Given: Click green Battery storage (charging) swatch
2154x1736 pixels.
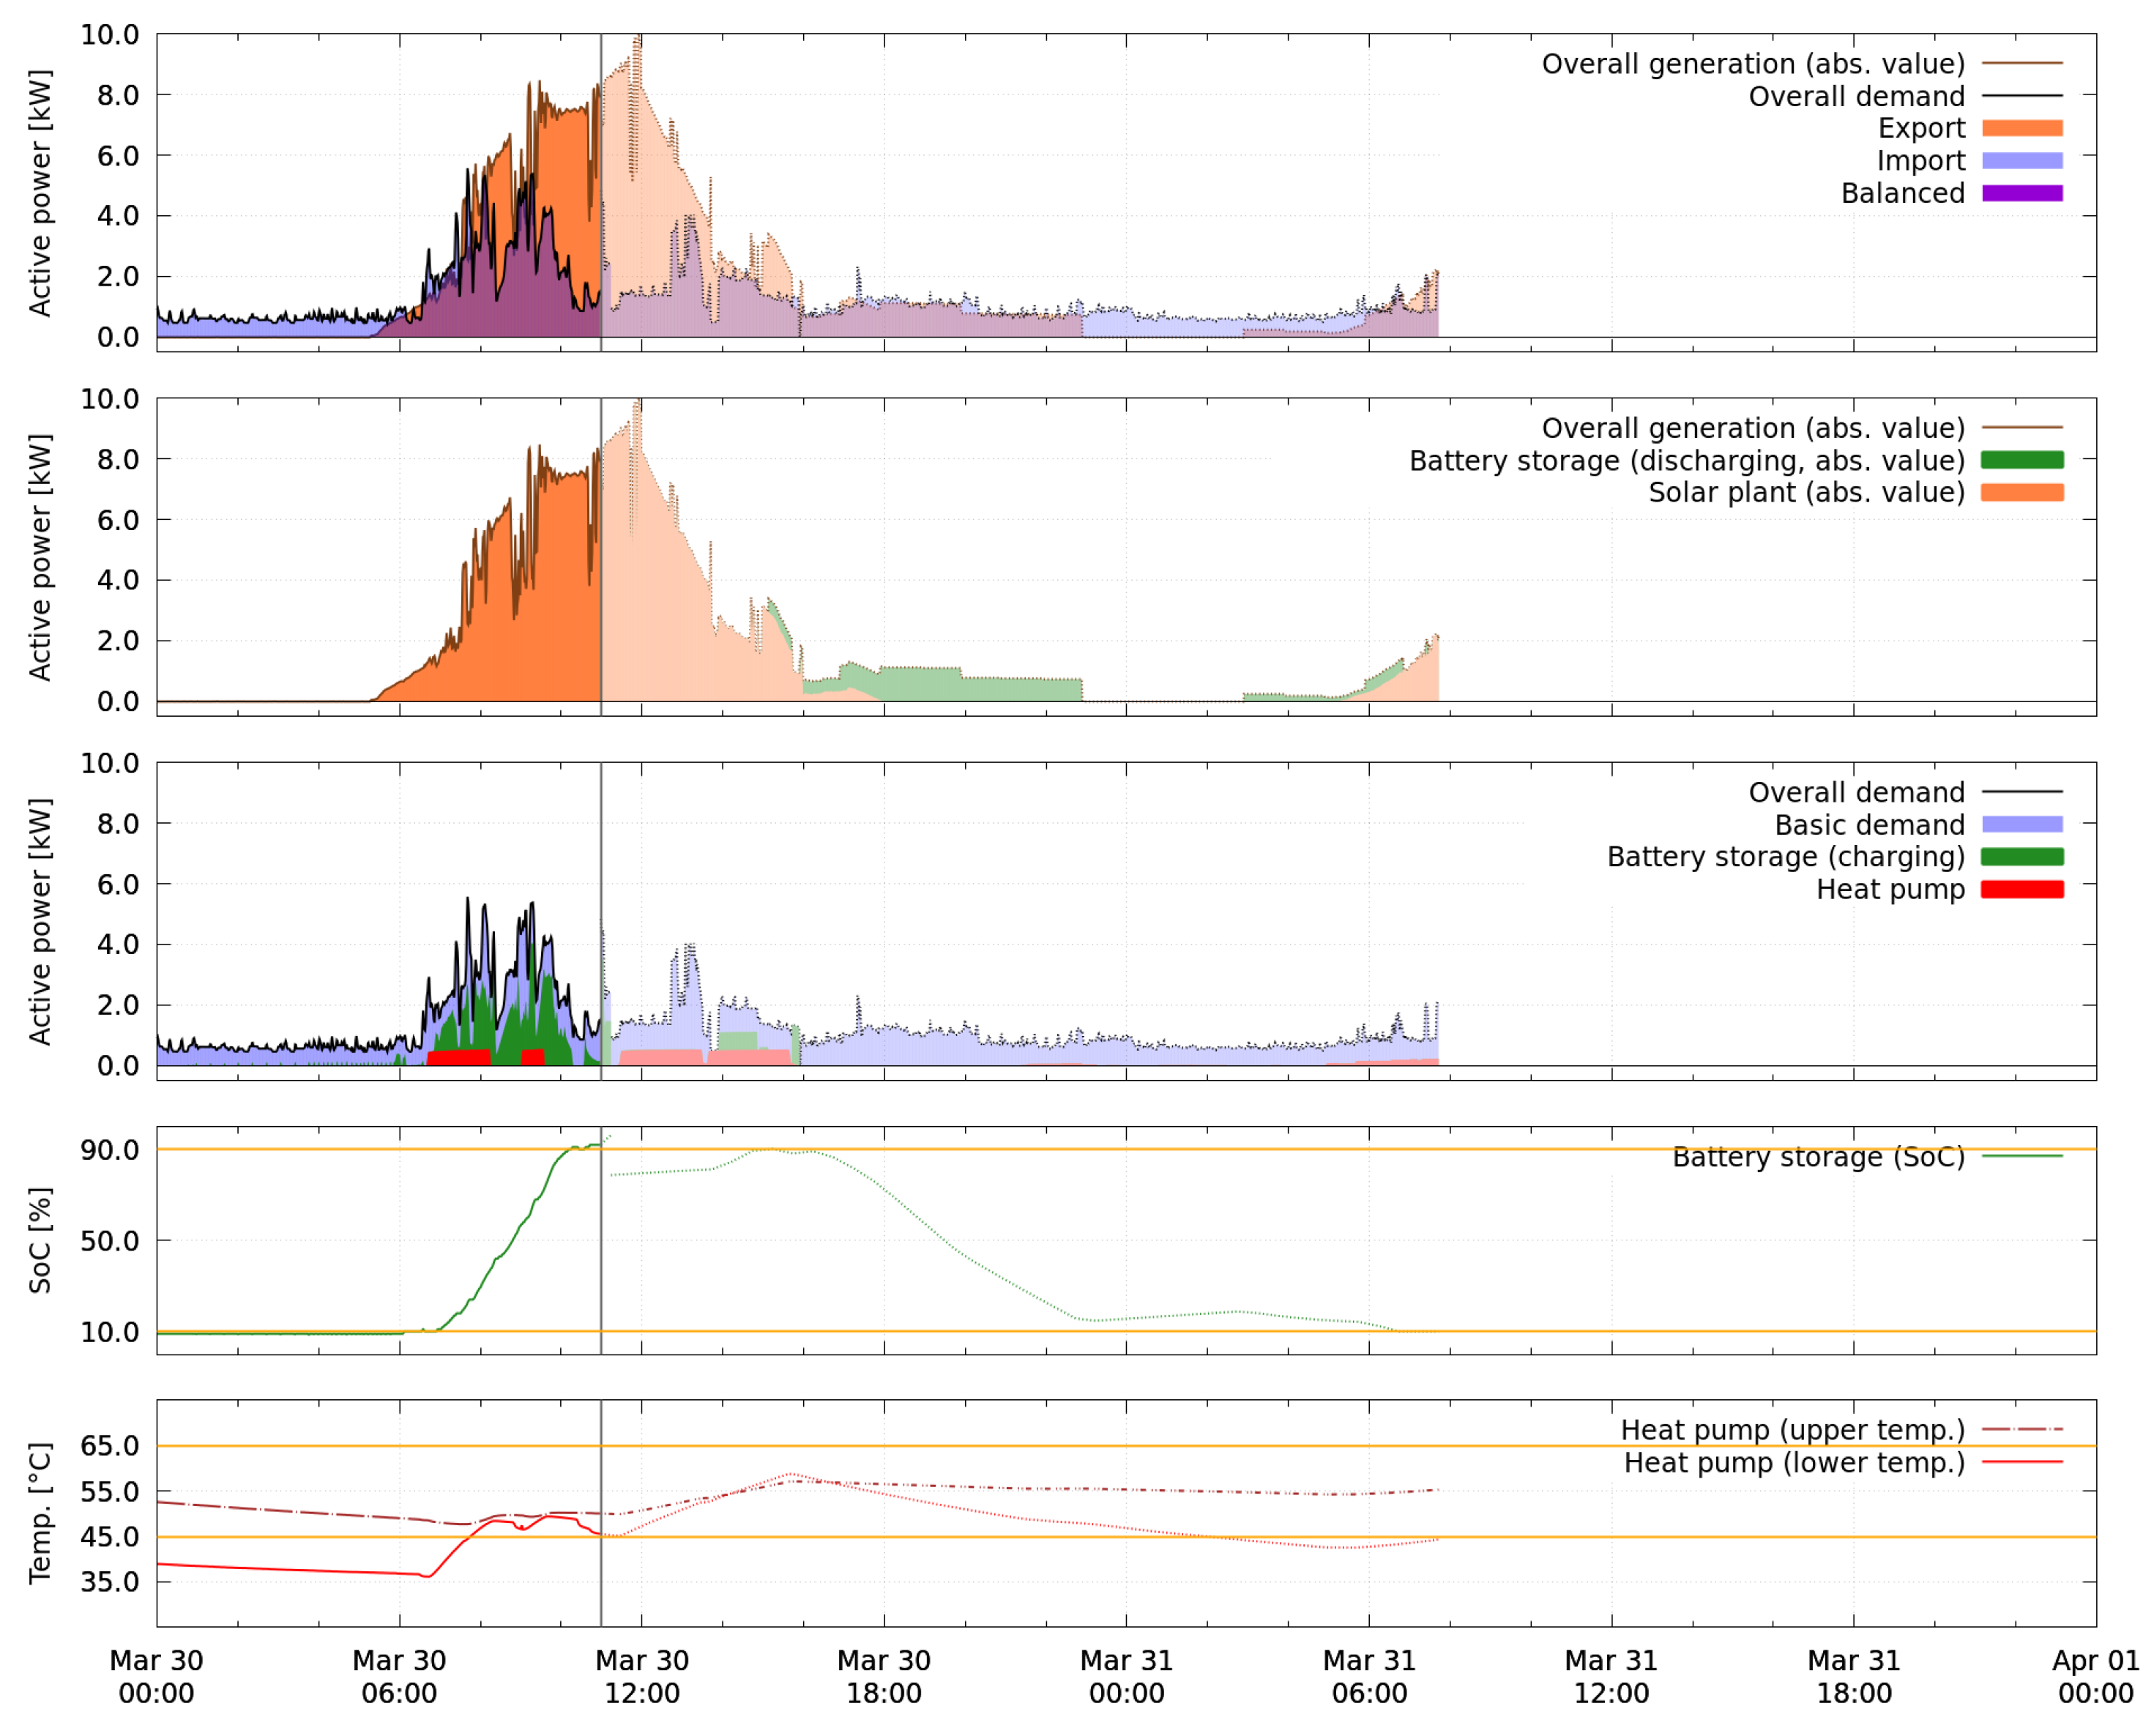Looking at the screenshot, I should click(2021, 857).
